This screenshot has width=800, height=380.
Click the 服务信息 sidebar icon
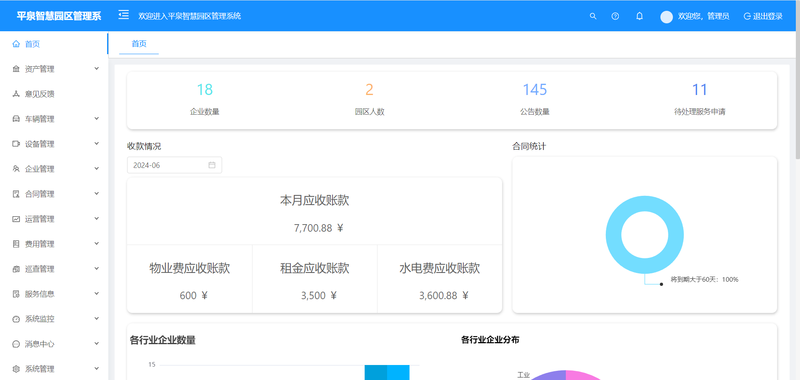point(16,294)
